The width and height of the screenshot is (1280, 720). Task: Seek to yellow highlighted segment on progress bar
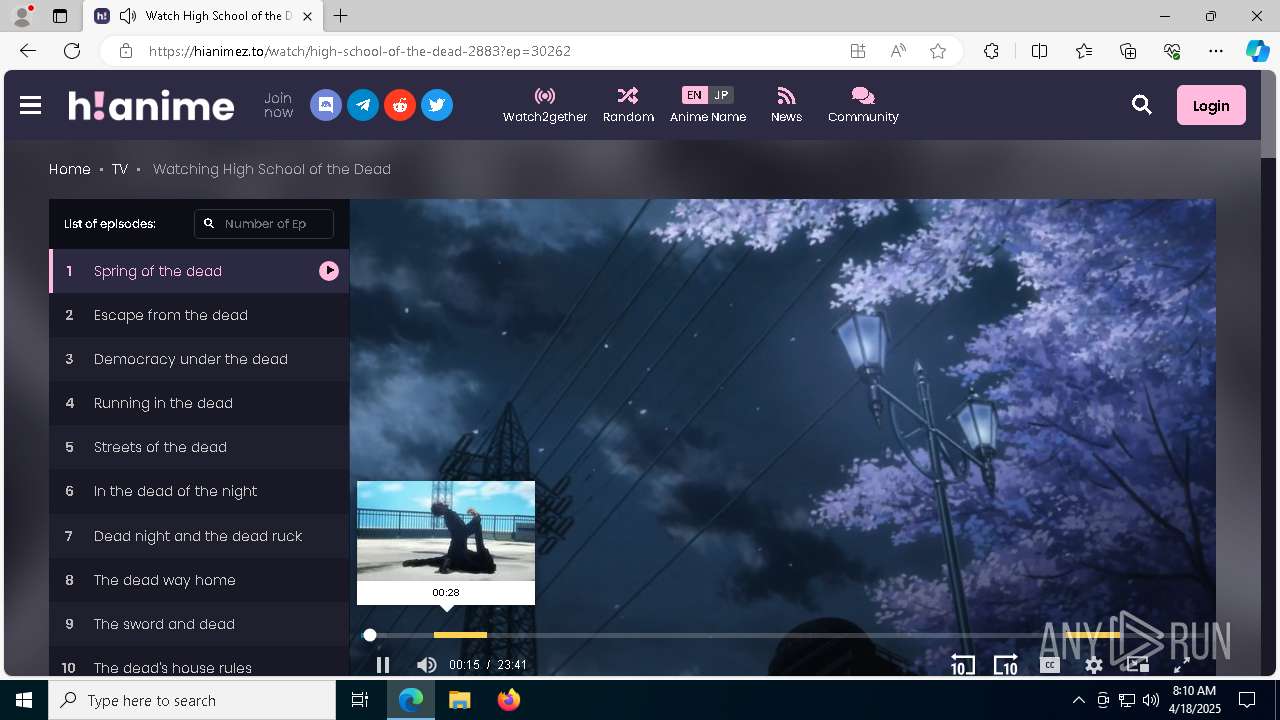coord(460,635)
